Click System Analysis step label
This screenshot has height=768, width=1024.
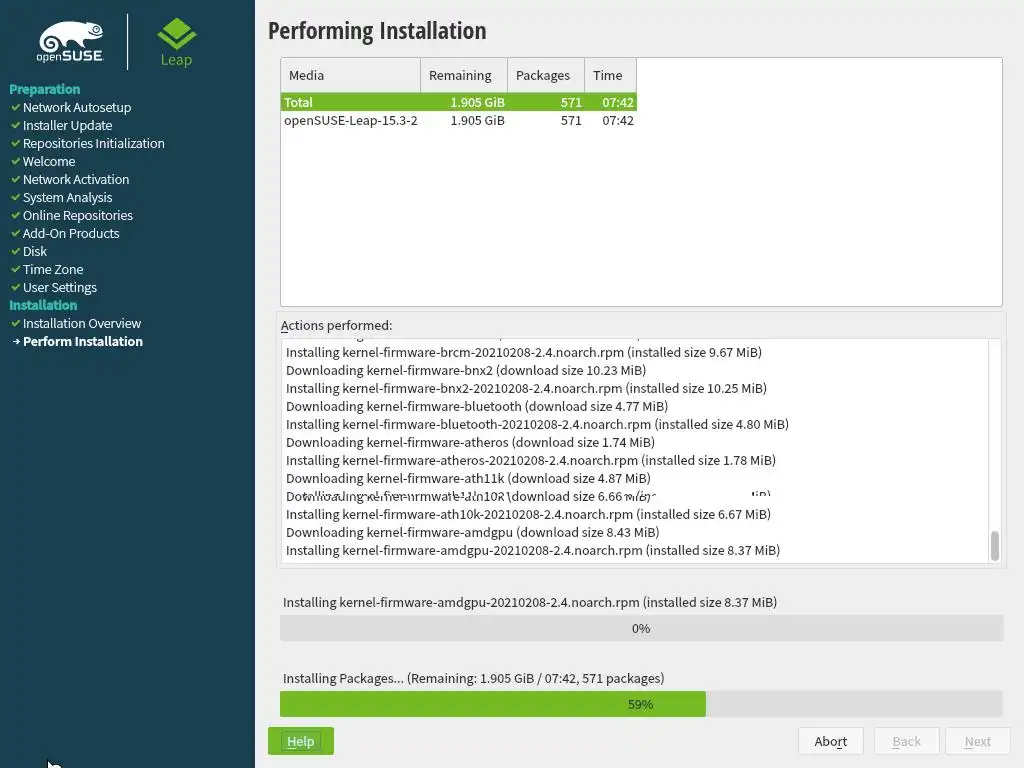(x=67, y=197)
